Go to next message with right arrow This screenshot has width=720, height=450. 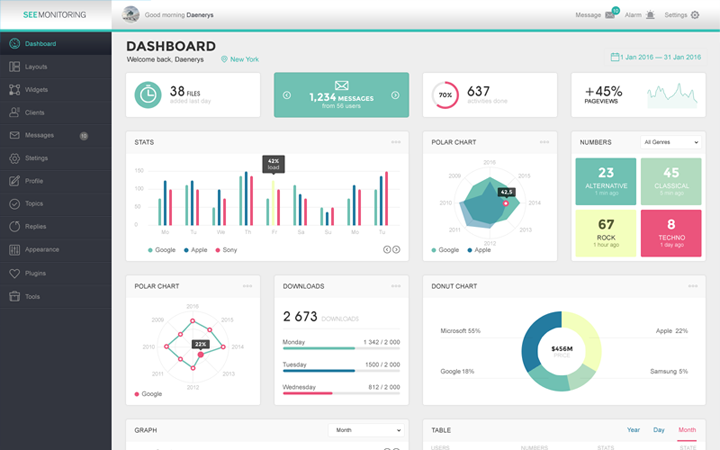pos(395,95)
